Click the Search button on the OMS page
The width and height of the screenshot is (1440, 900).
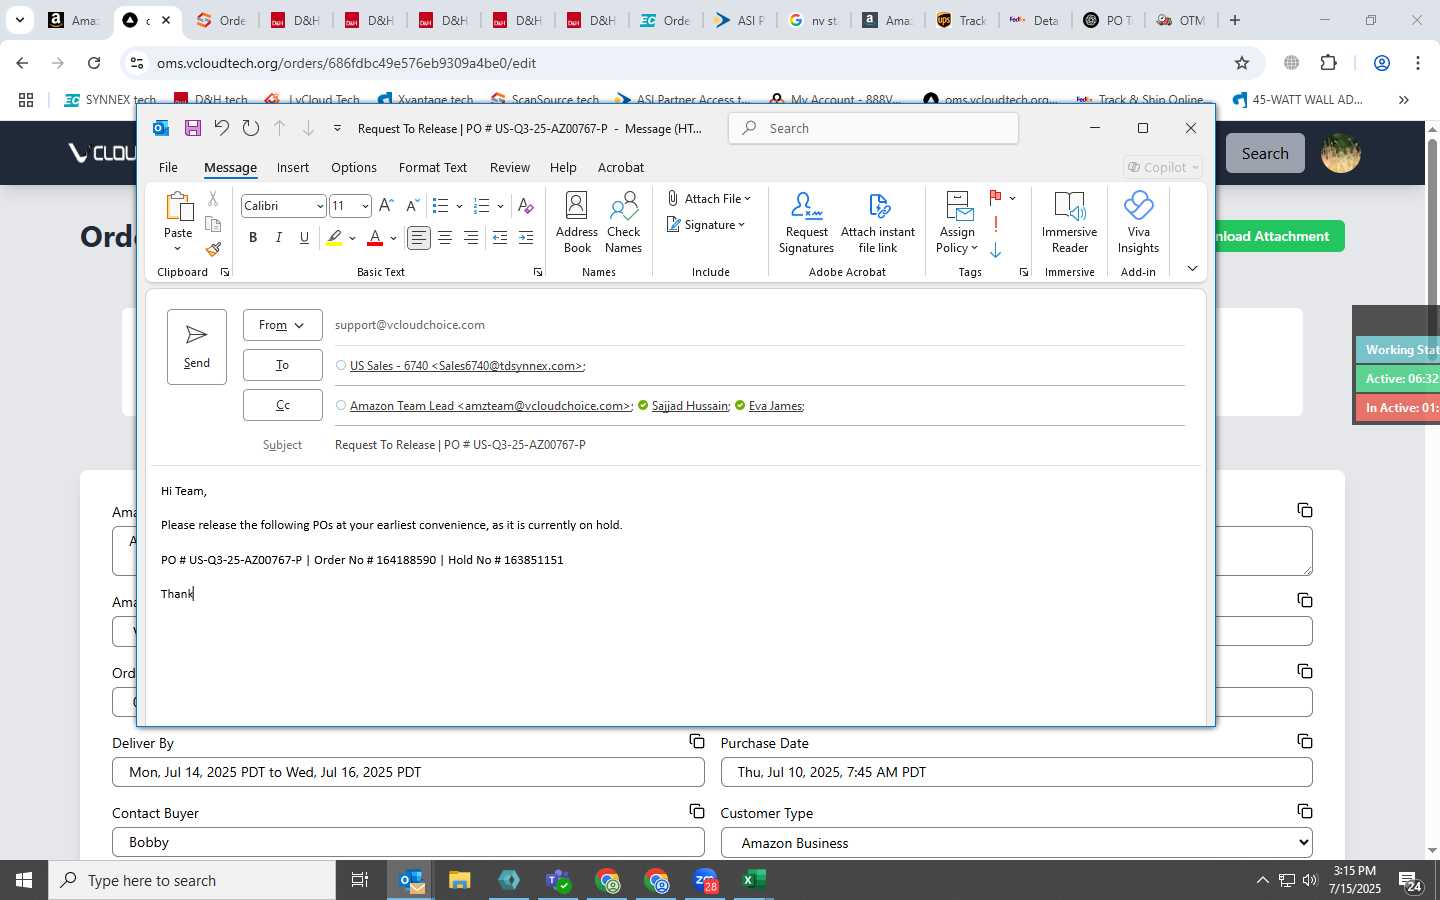coord(1265,153)
